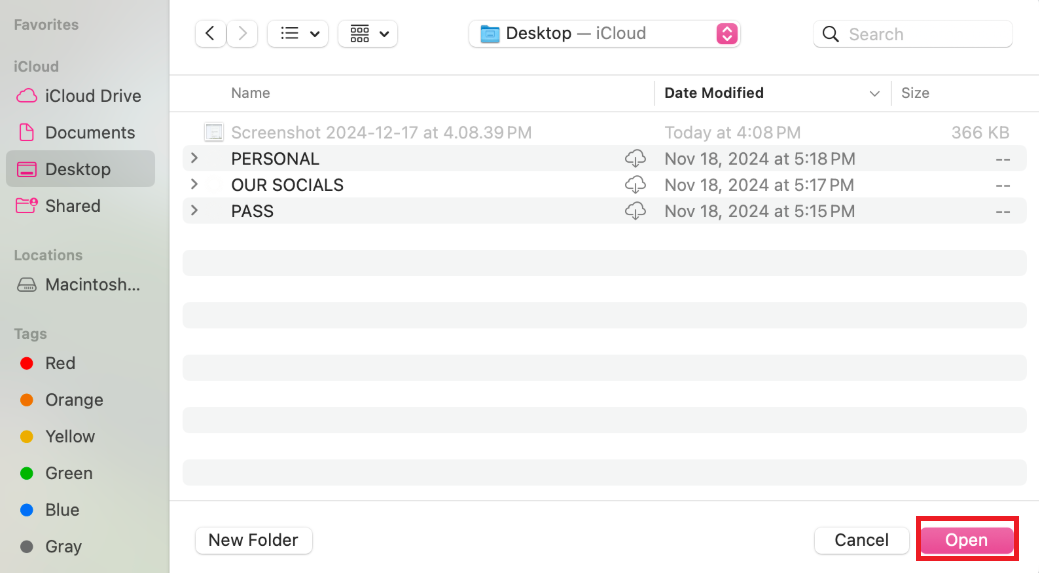Sort files by the Name column
This screenshot has width=1039, height=573.
(250, 93)
